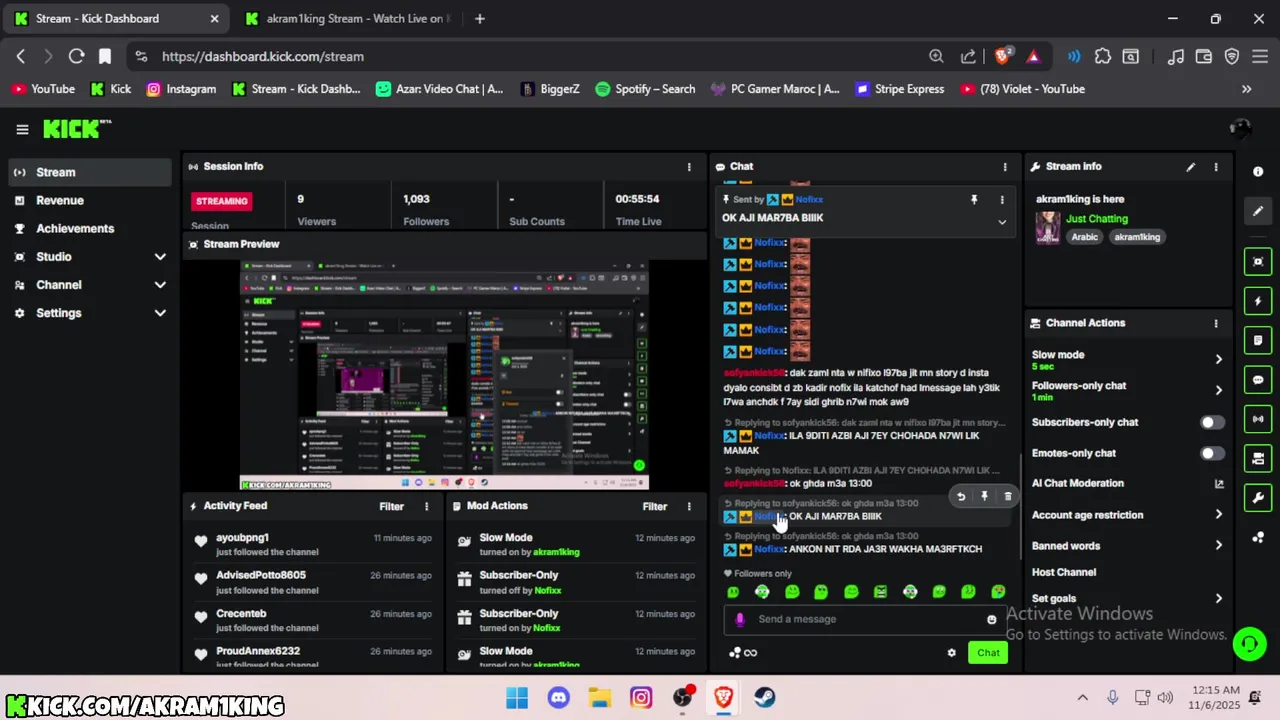Open the Mod Actions three-dot menu
This screenshot has width=1280, height=720.
[689, 506]
